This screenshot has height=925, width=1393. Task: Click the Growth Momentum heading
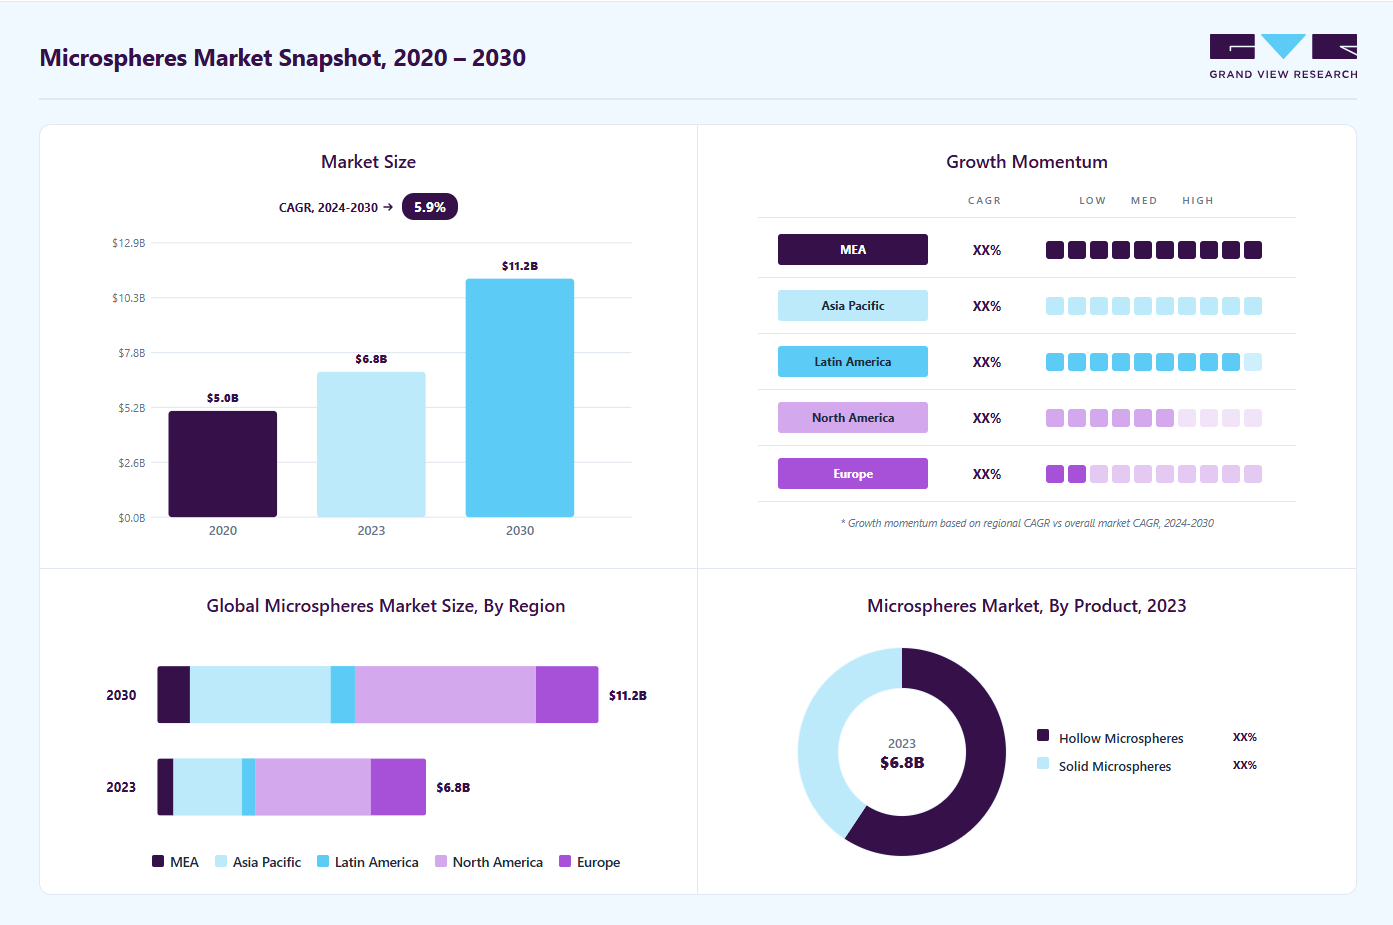[x=1027, y=162]
